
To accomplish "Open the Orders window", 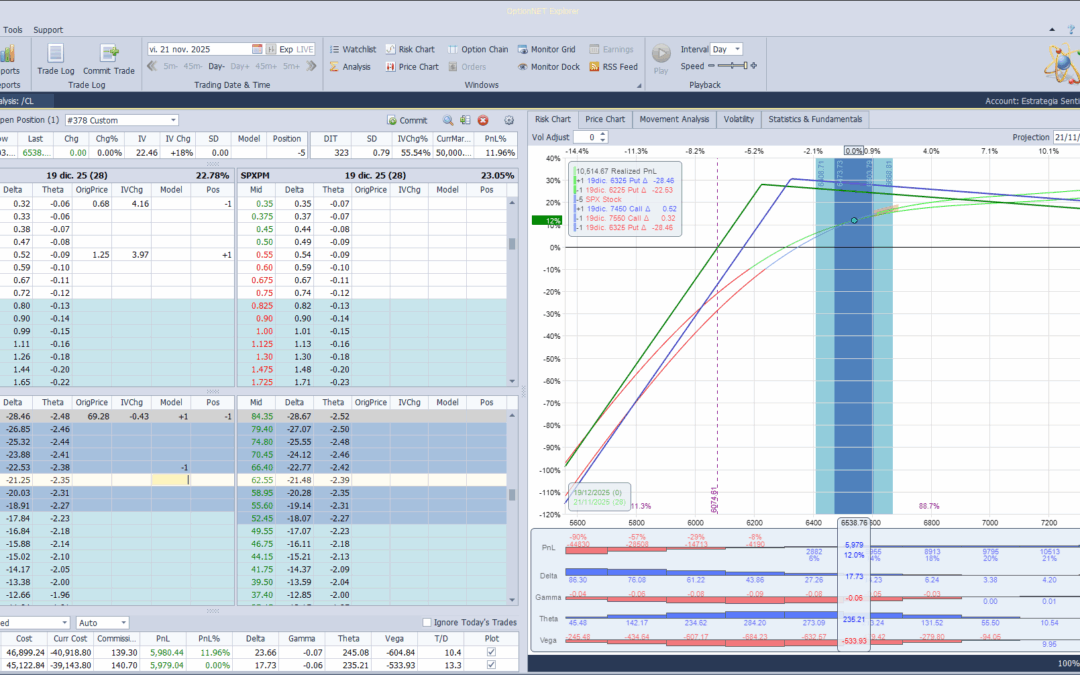I will 467,67.
